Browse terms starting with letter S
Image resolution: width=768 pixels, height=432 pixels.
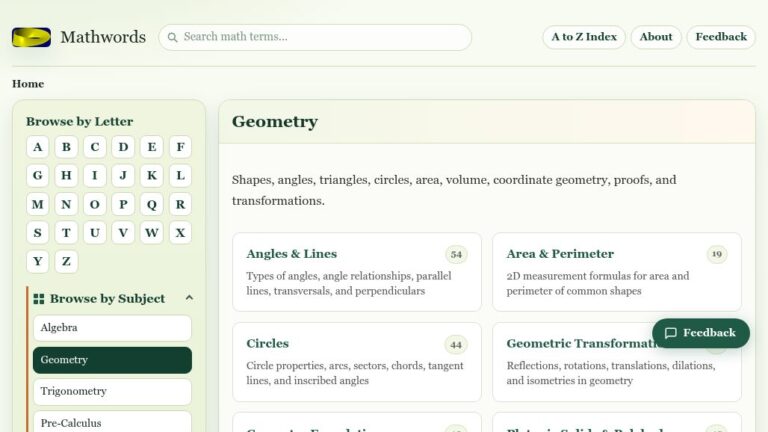click(x=38, y=233)
